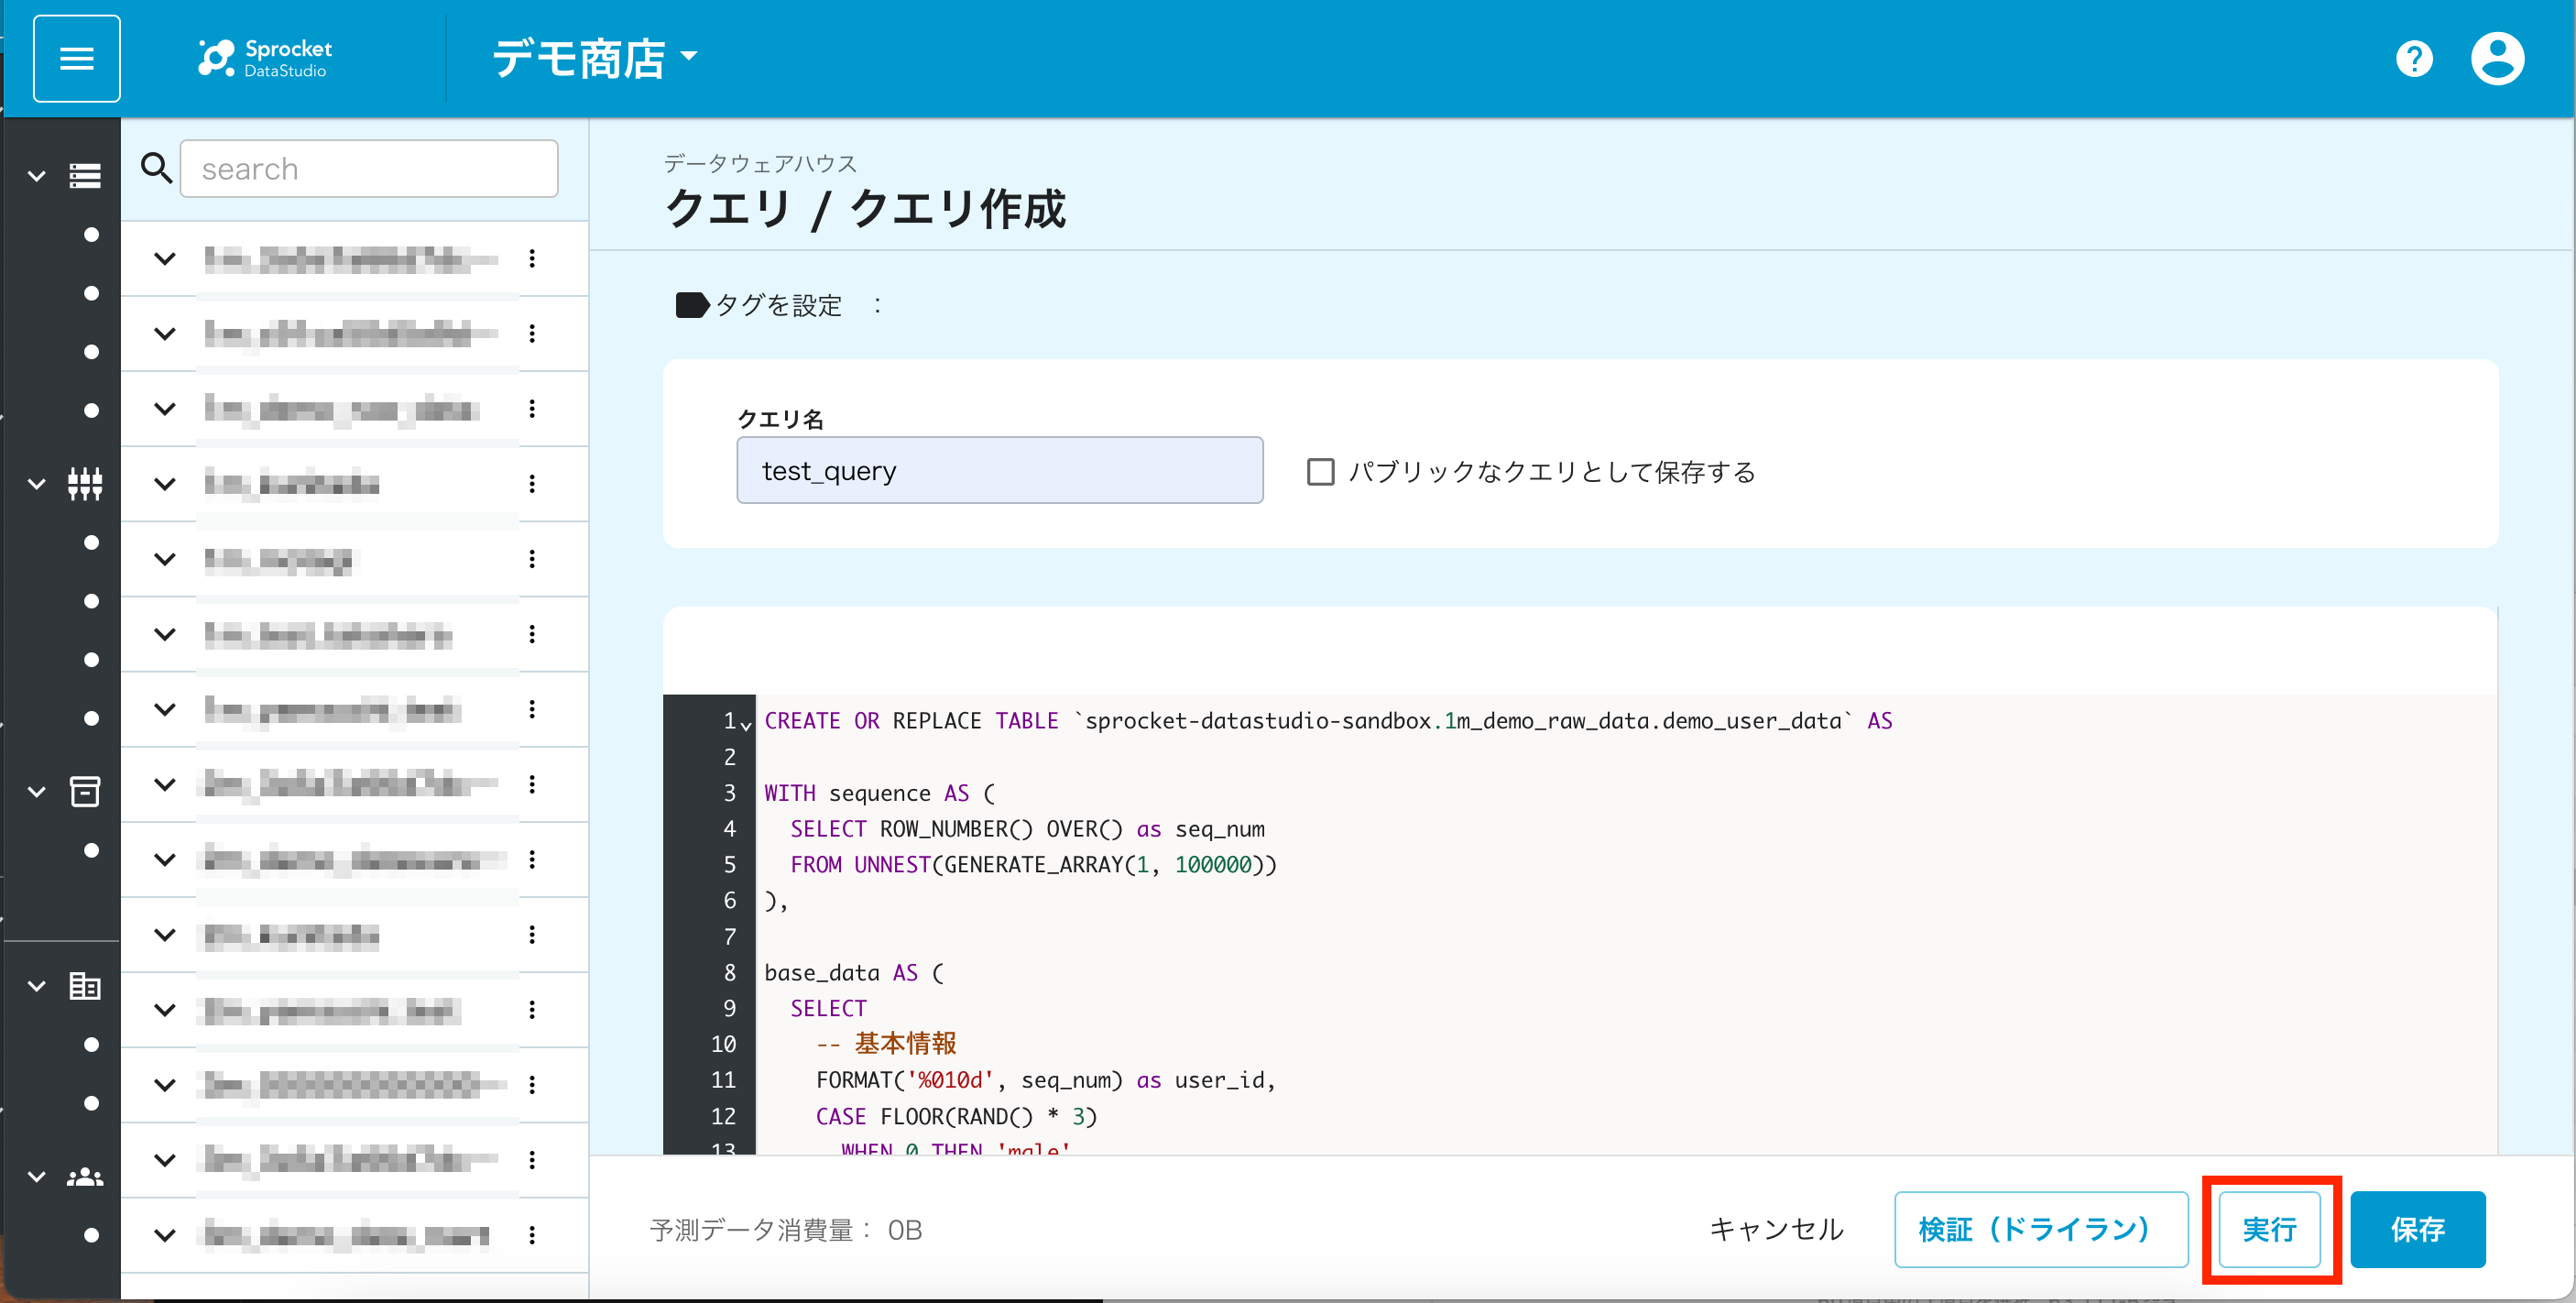This screenshot has width=2576, height=1303.
Task: Click キャンセル to discard the query
Action: click(x=1777, y=1229)
